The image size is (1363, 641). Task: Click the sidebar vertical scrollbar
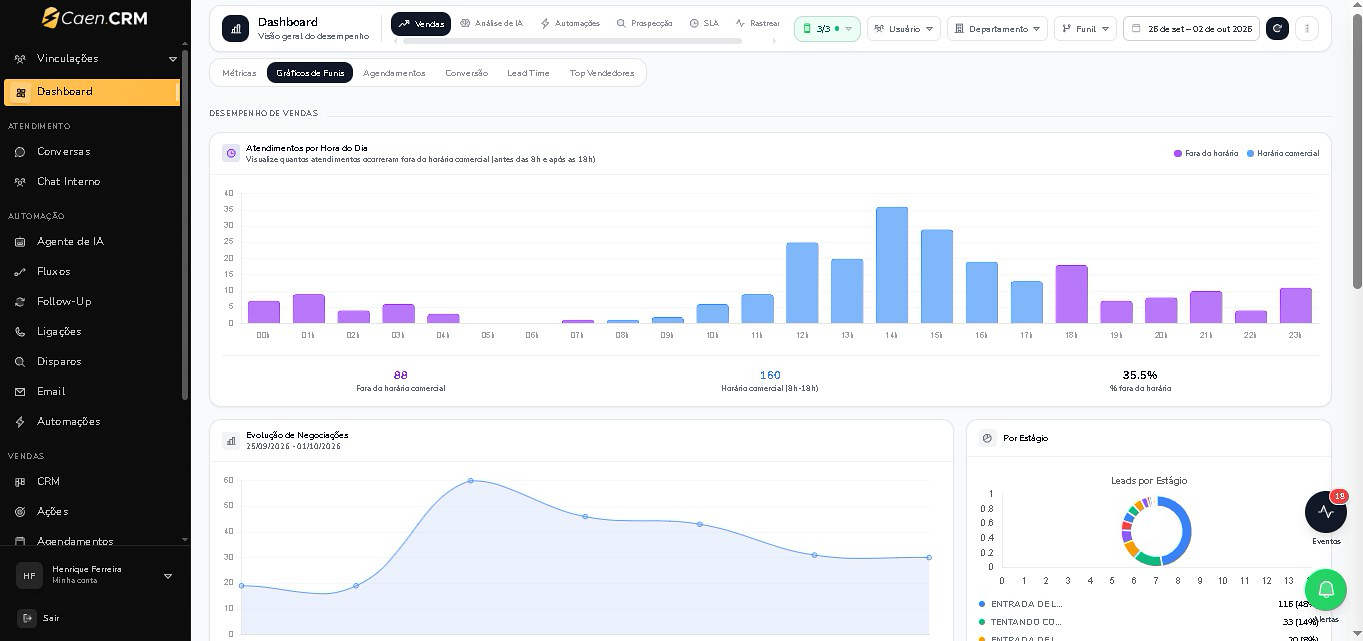pyautogui.click(x=185, y=225)
